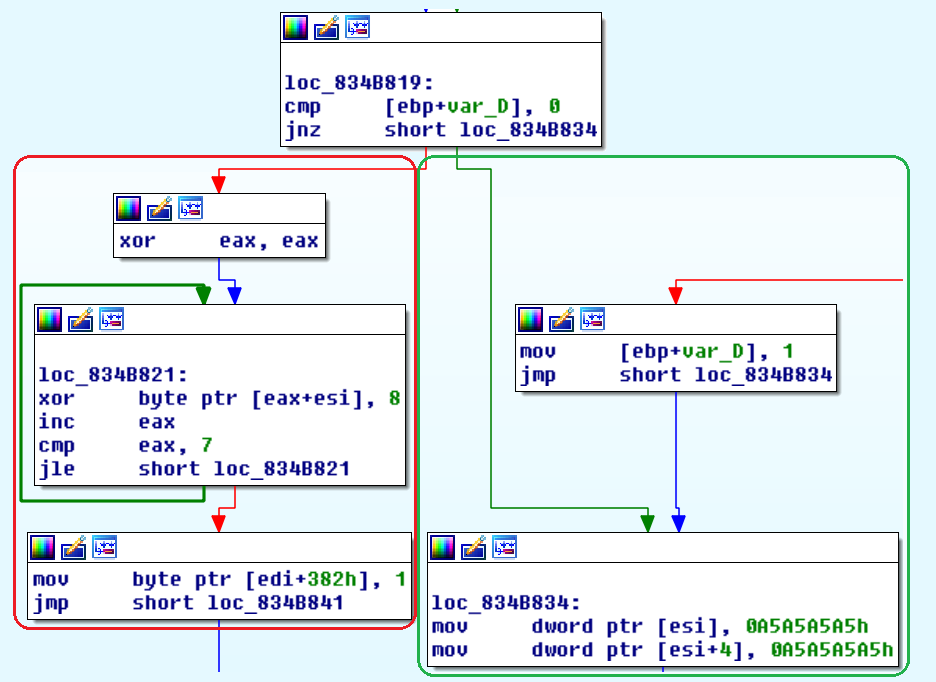
Task: Click the pencil icon in the loc_834B821 loop block
Action: click(x=80, y=320)
